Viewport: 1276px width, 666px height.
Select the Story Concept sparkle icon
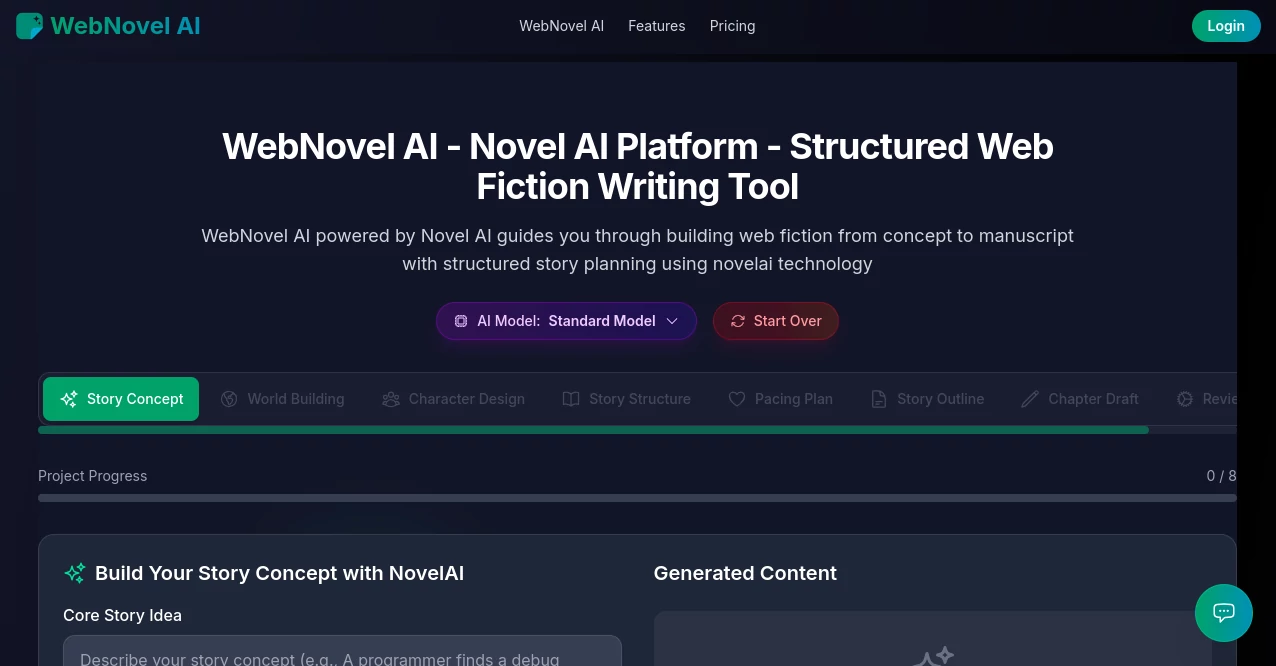69,398
